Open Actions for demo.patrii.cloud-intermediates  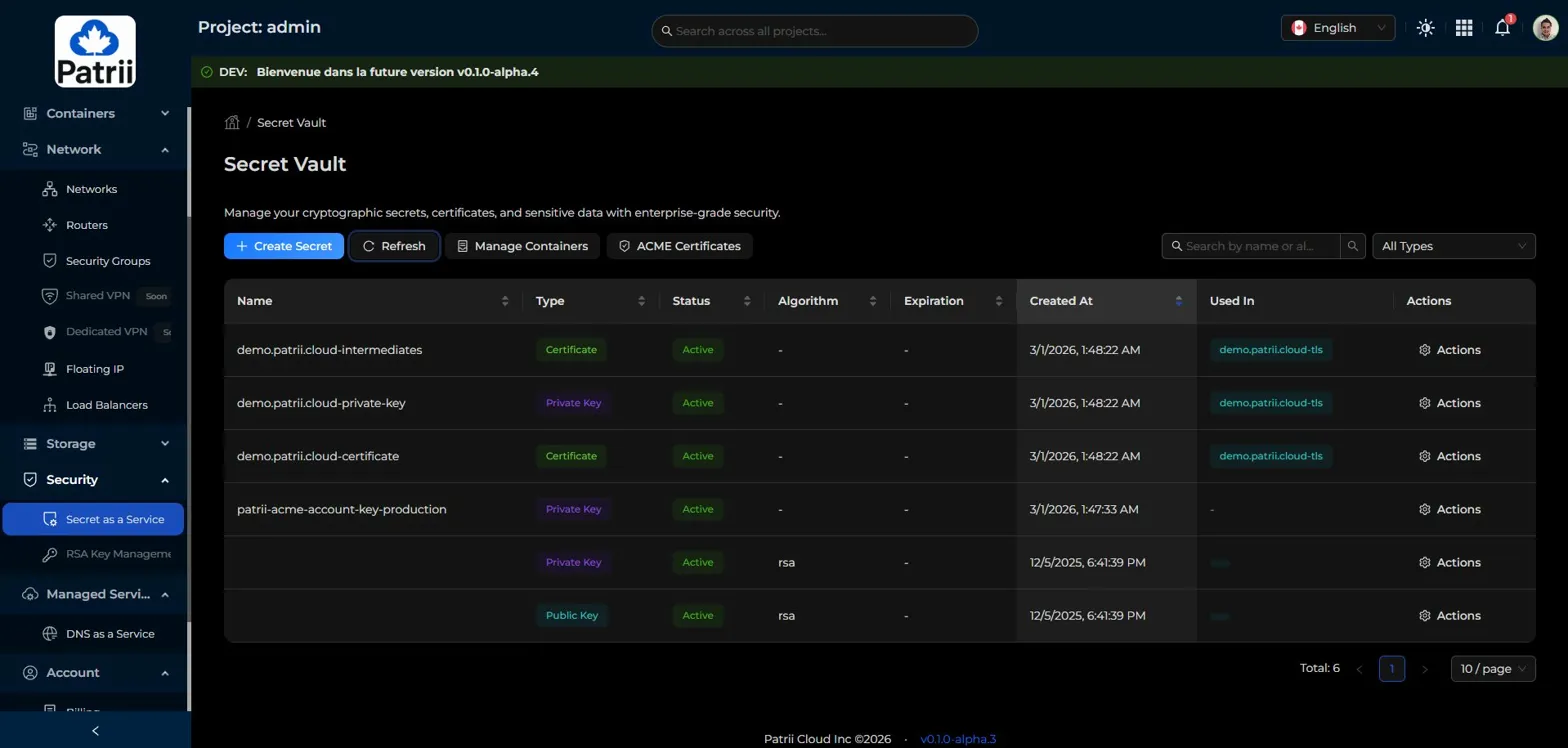[x=1450, y=350]
